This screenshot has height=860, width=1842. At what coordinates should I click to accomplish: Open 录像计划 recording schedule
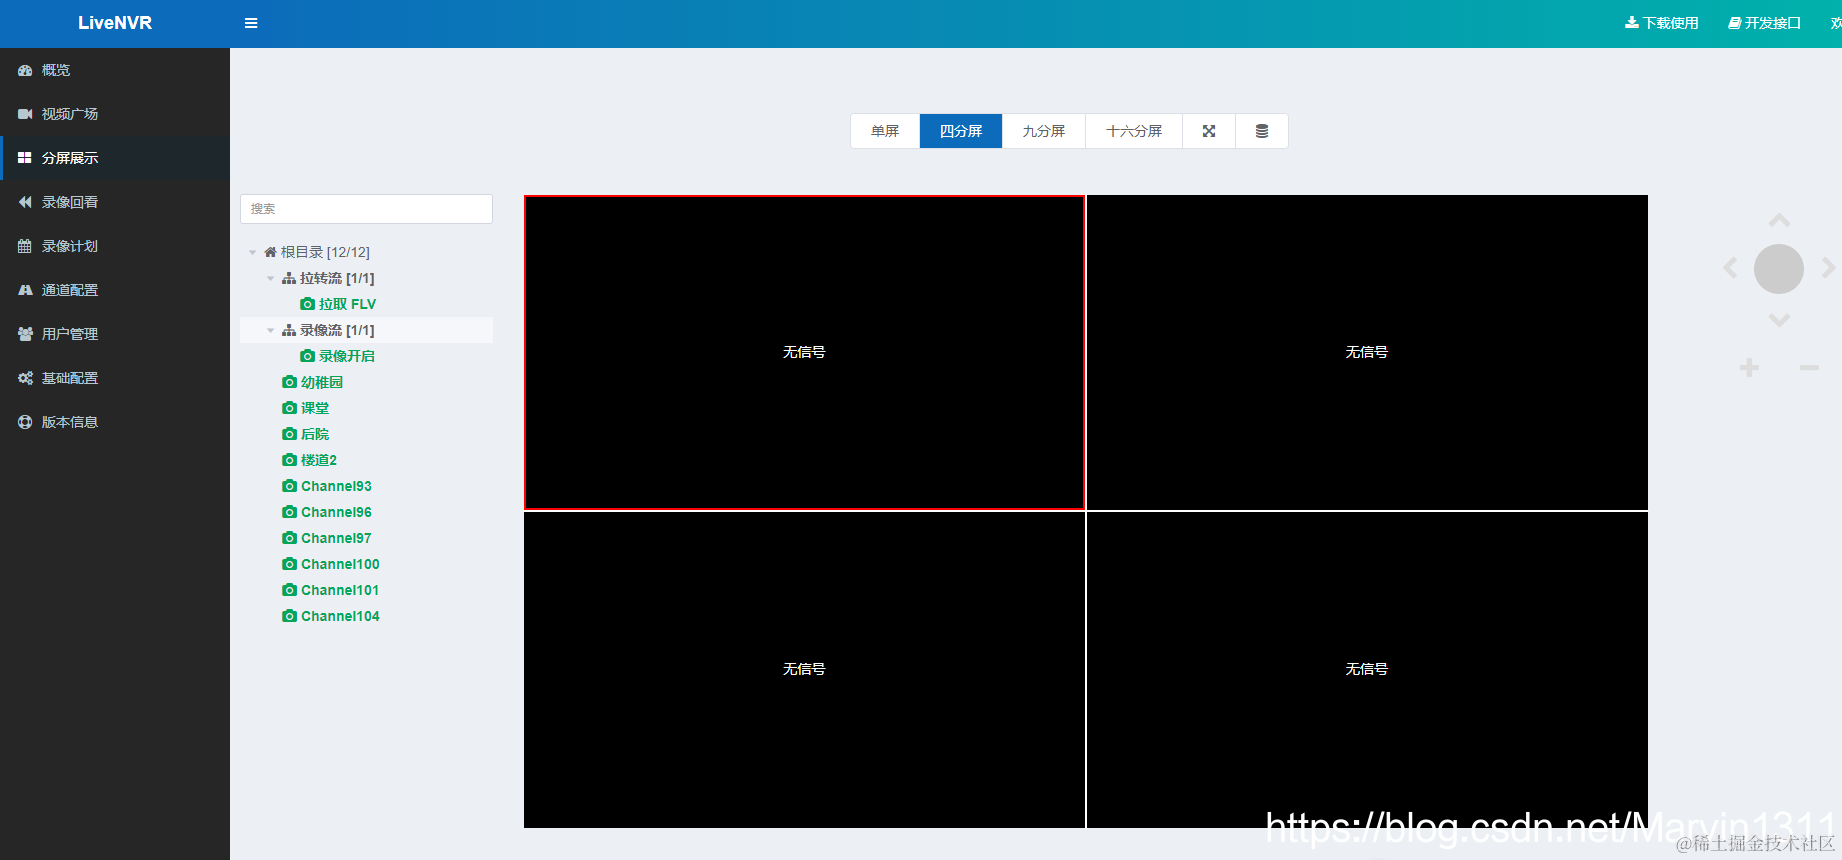click(115, 246)
